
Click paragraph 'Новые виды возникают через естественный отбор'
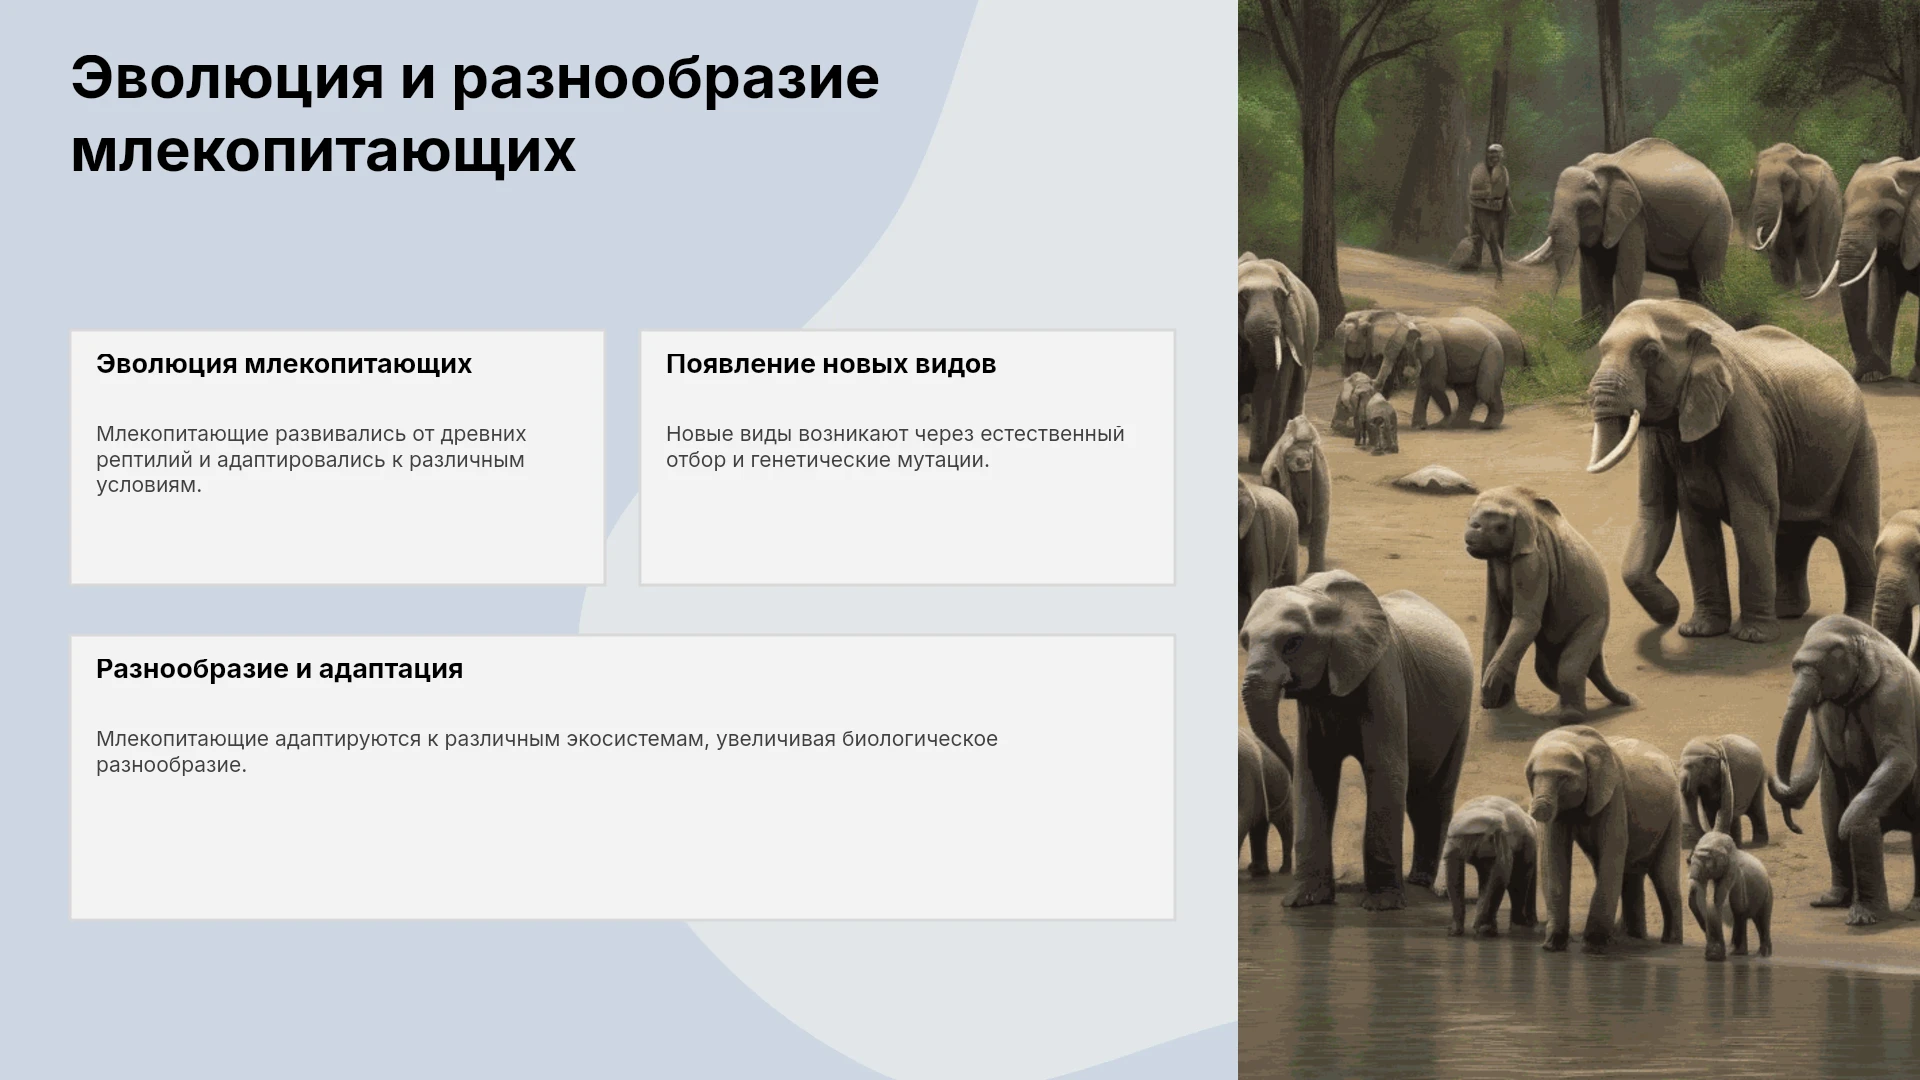click(x=895, y=447)
